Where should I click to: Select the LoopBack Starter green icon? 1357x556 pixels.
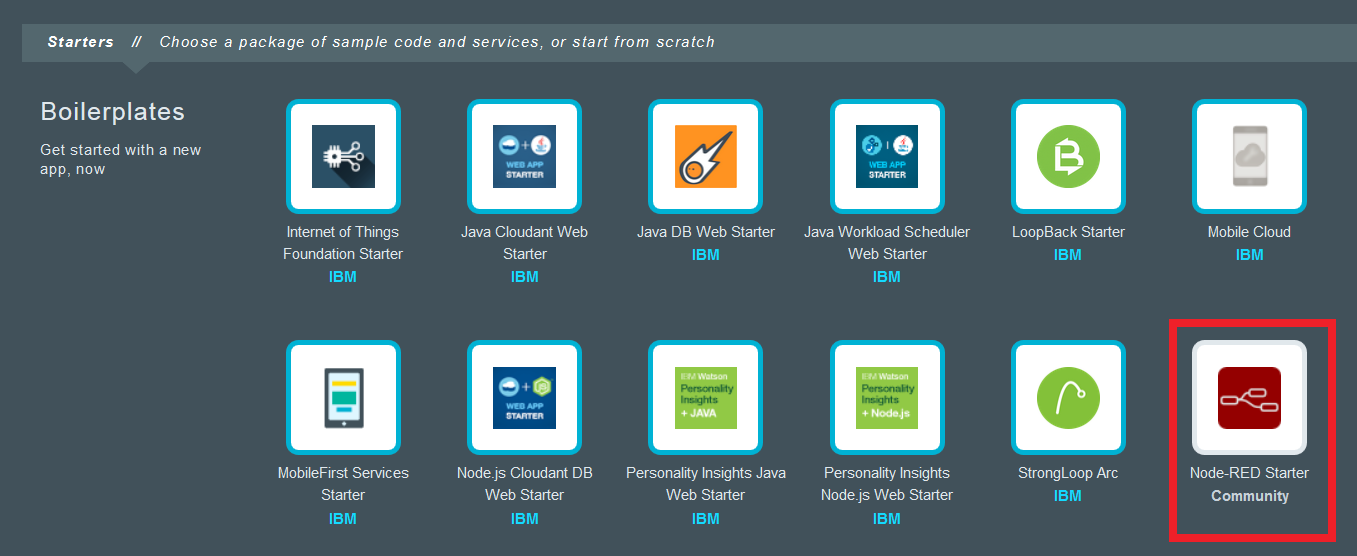[x=1068, y=156]
